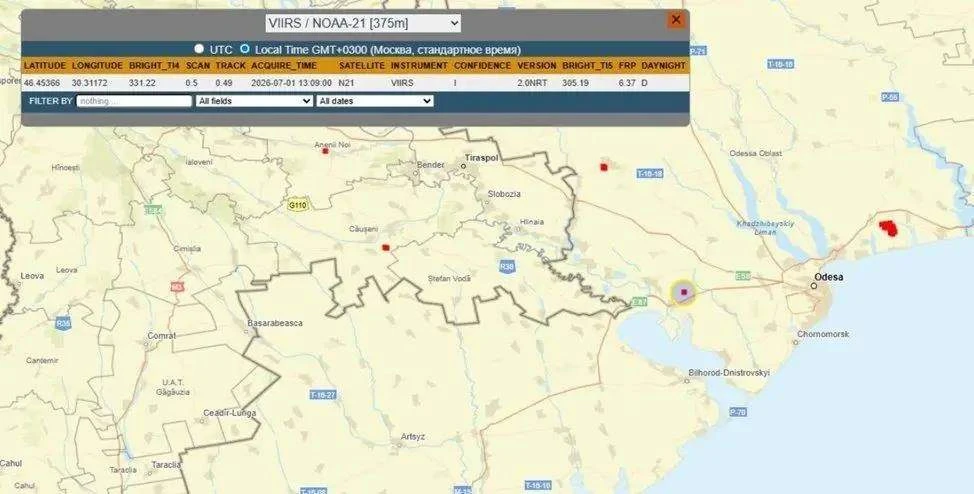Sort by the FRP column header
Screen dimensions: 974x494
point(627,65)
